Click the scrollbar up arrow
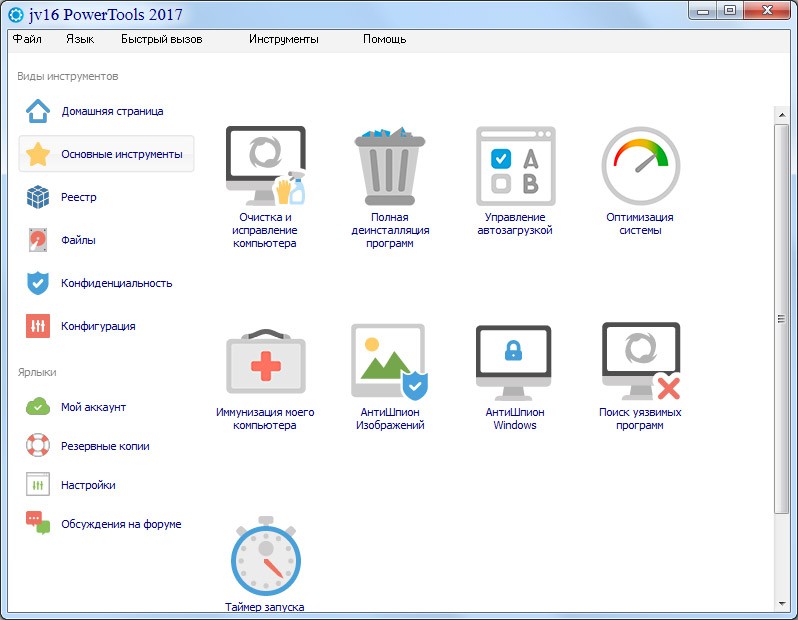The width and height of the screenshot is (798, 620). coord(782,115)
